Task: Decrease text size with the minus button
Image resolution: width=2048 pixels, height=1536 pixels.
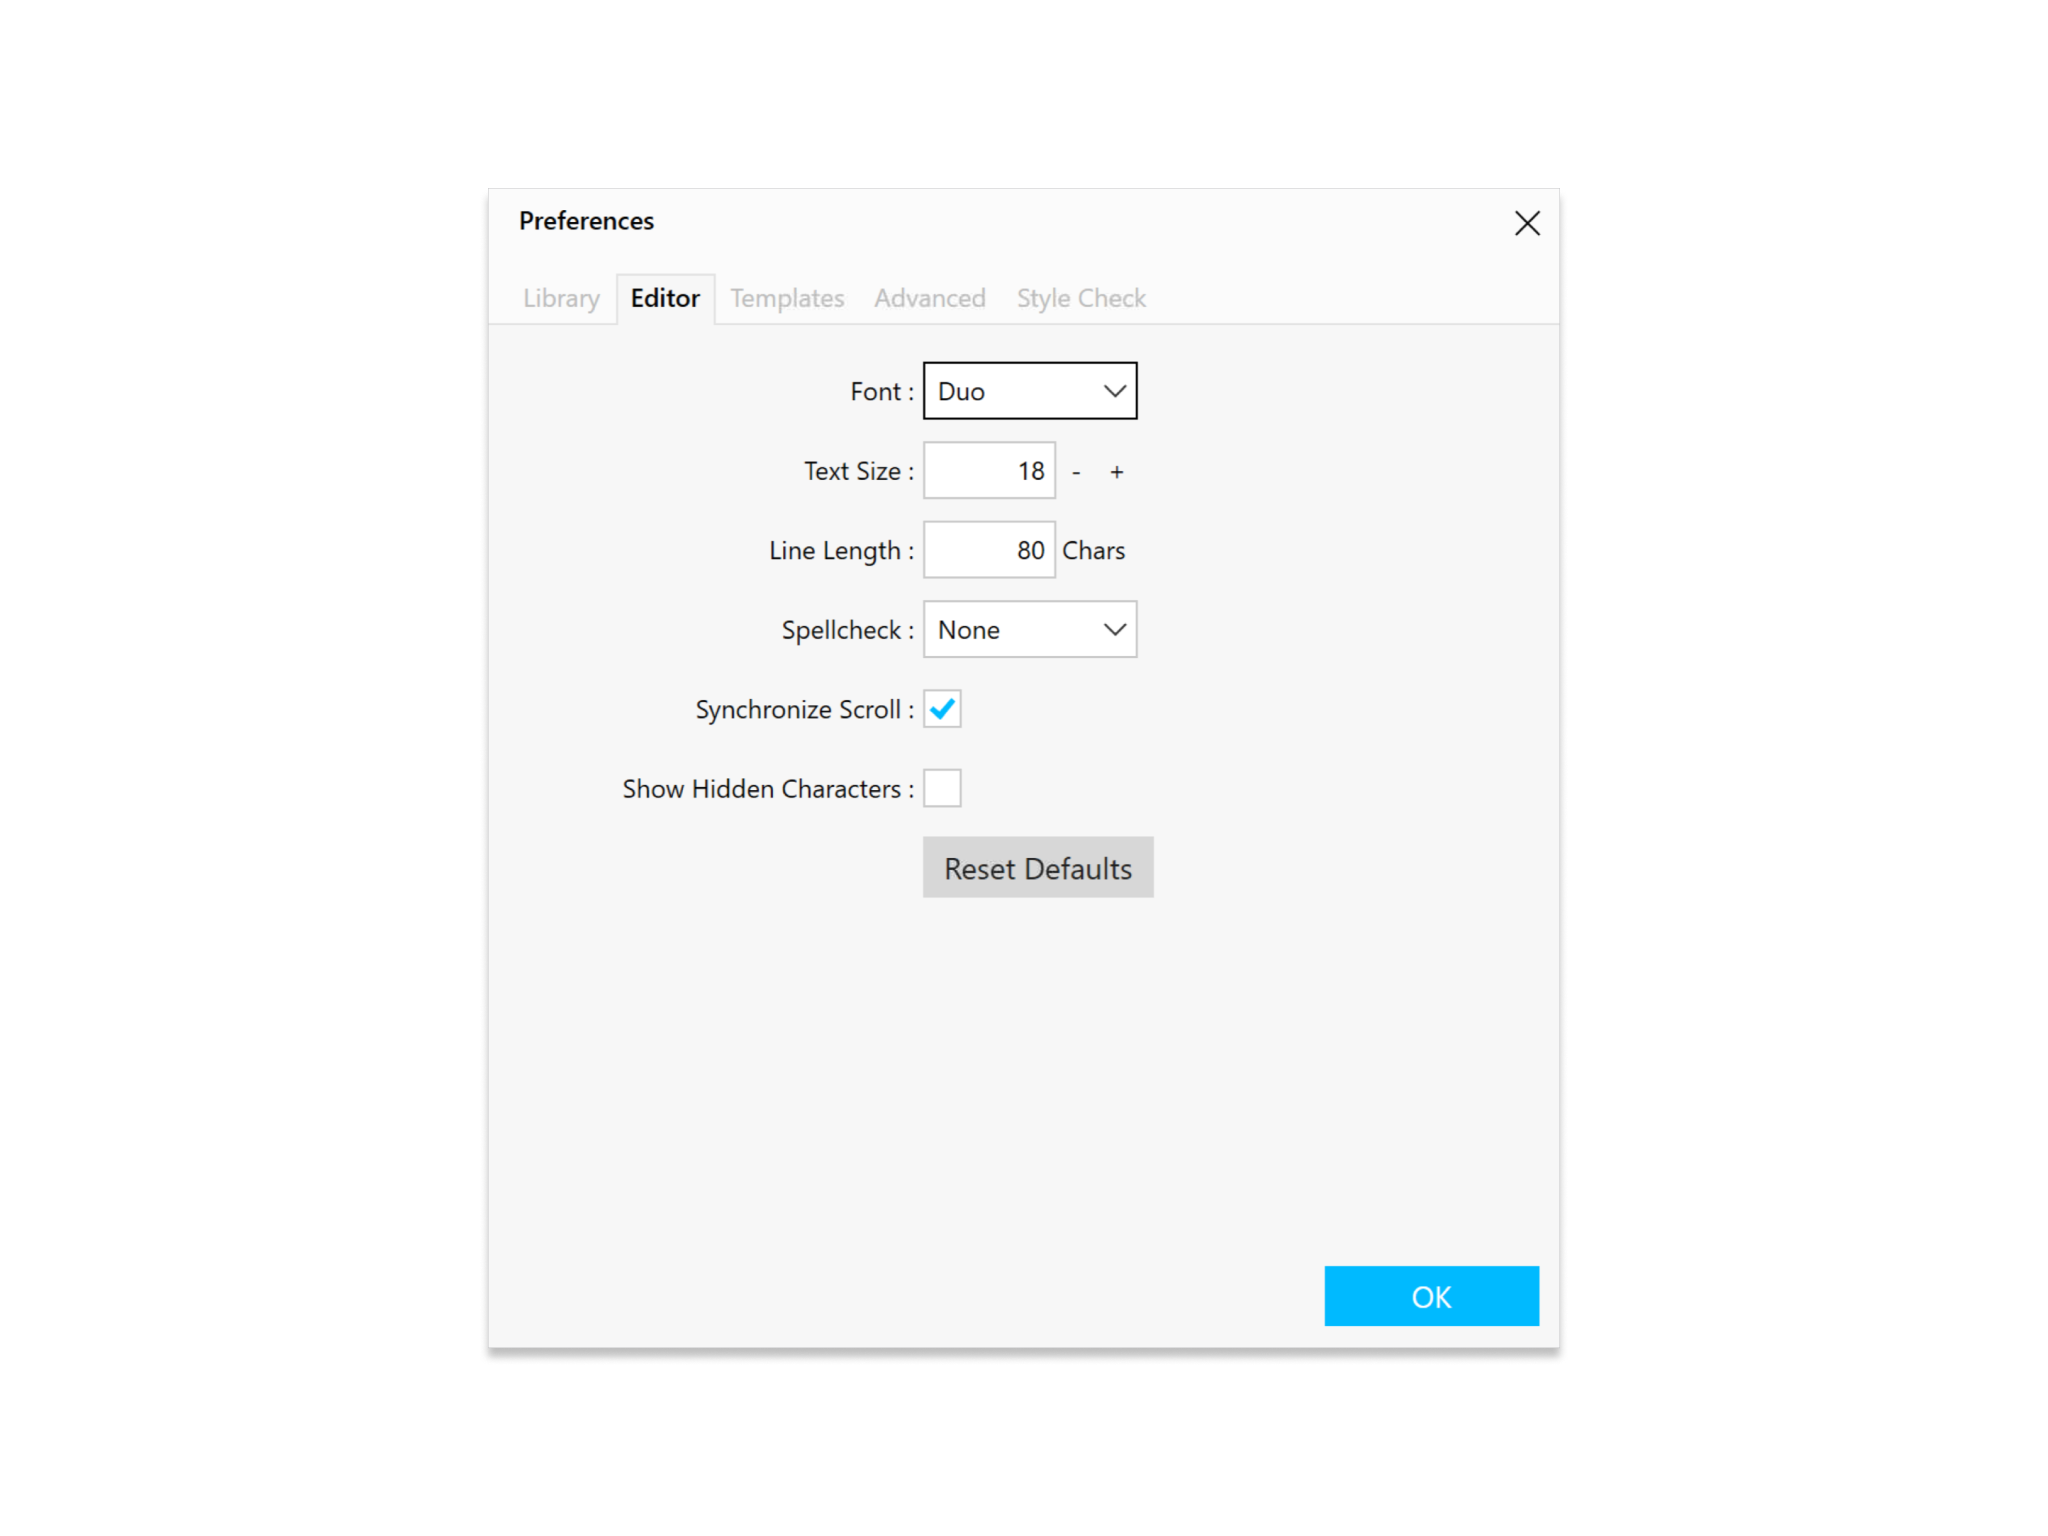Action: click(1076, 471)
